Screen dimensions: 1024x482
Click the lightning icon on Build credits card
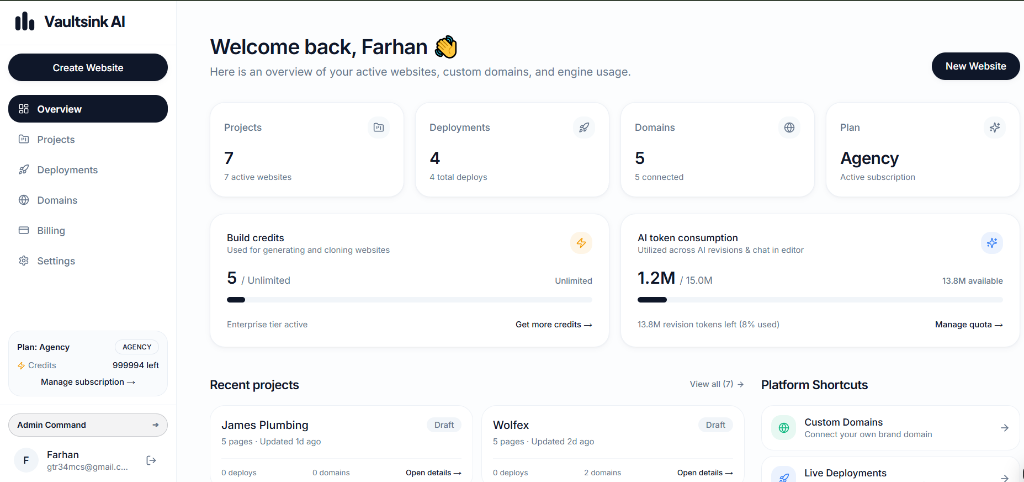point(581,244)
